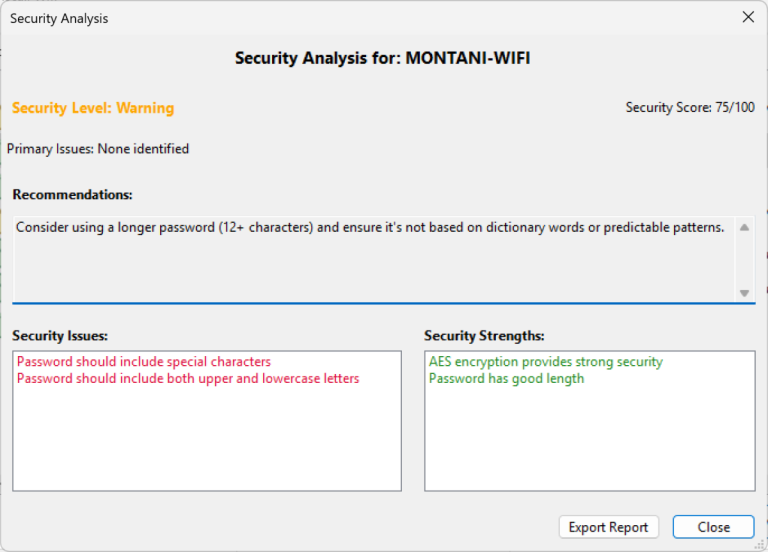Click the Security Issues heading label

pyautogui.click(x=60, y=336)
